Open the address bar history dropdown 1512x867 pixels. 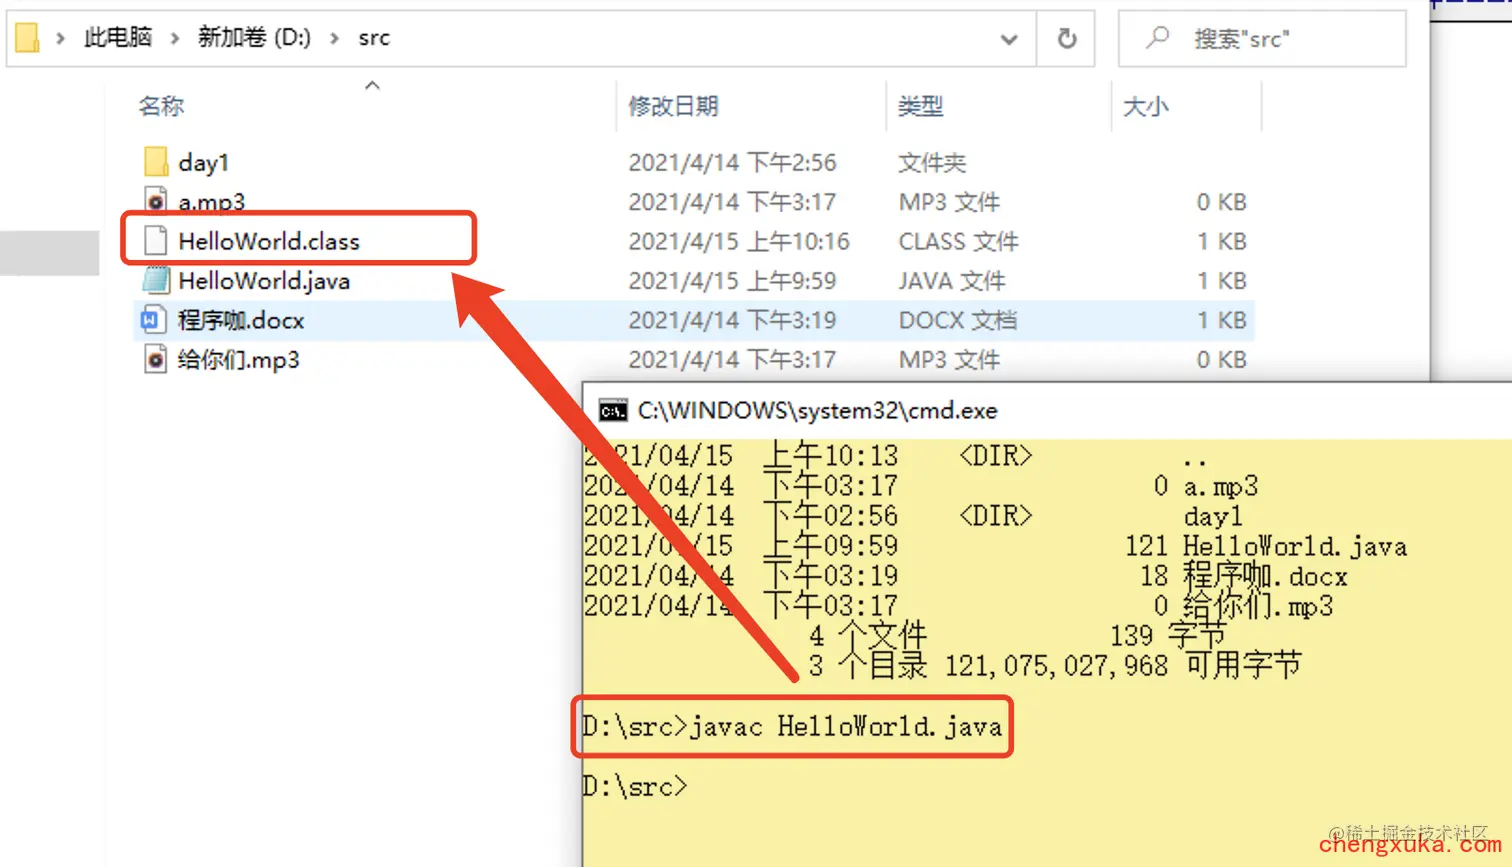(x=1009, y=39)
